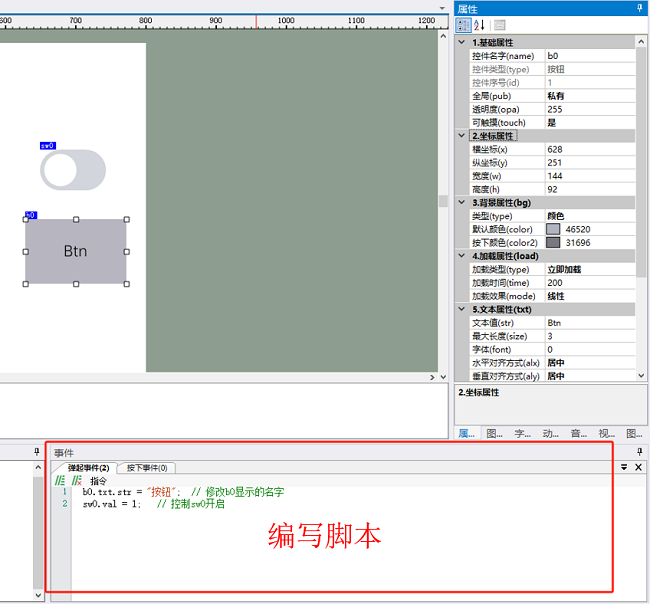650x604 pixels.
Task: Click the comment lines icon
Action: tap(60, 480)
